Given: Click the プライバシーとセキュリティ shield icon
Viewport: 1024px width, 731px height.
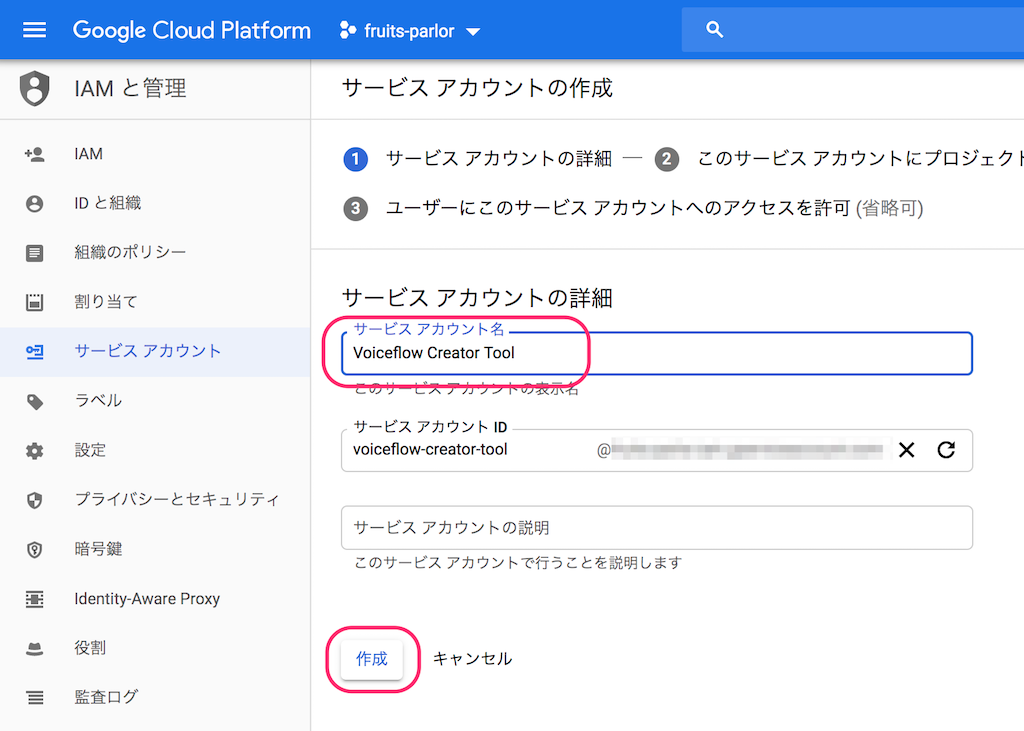Looking at the screenshot, I should (x=35, y=500).
